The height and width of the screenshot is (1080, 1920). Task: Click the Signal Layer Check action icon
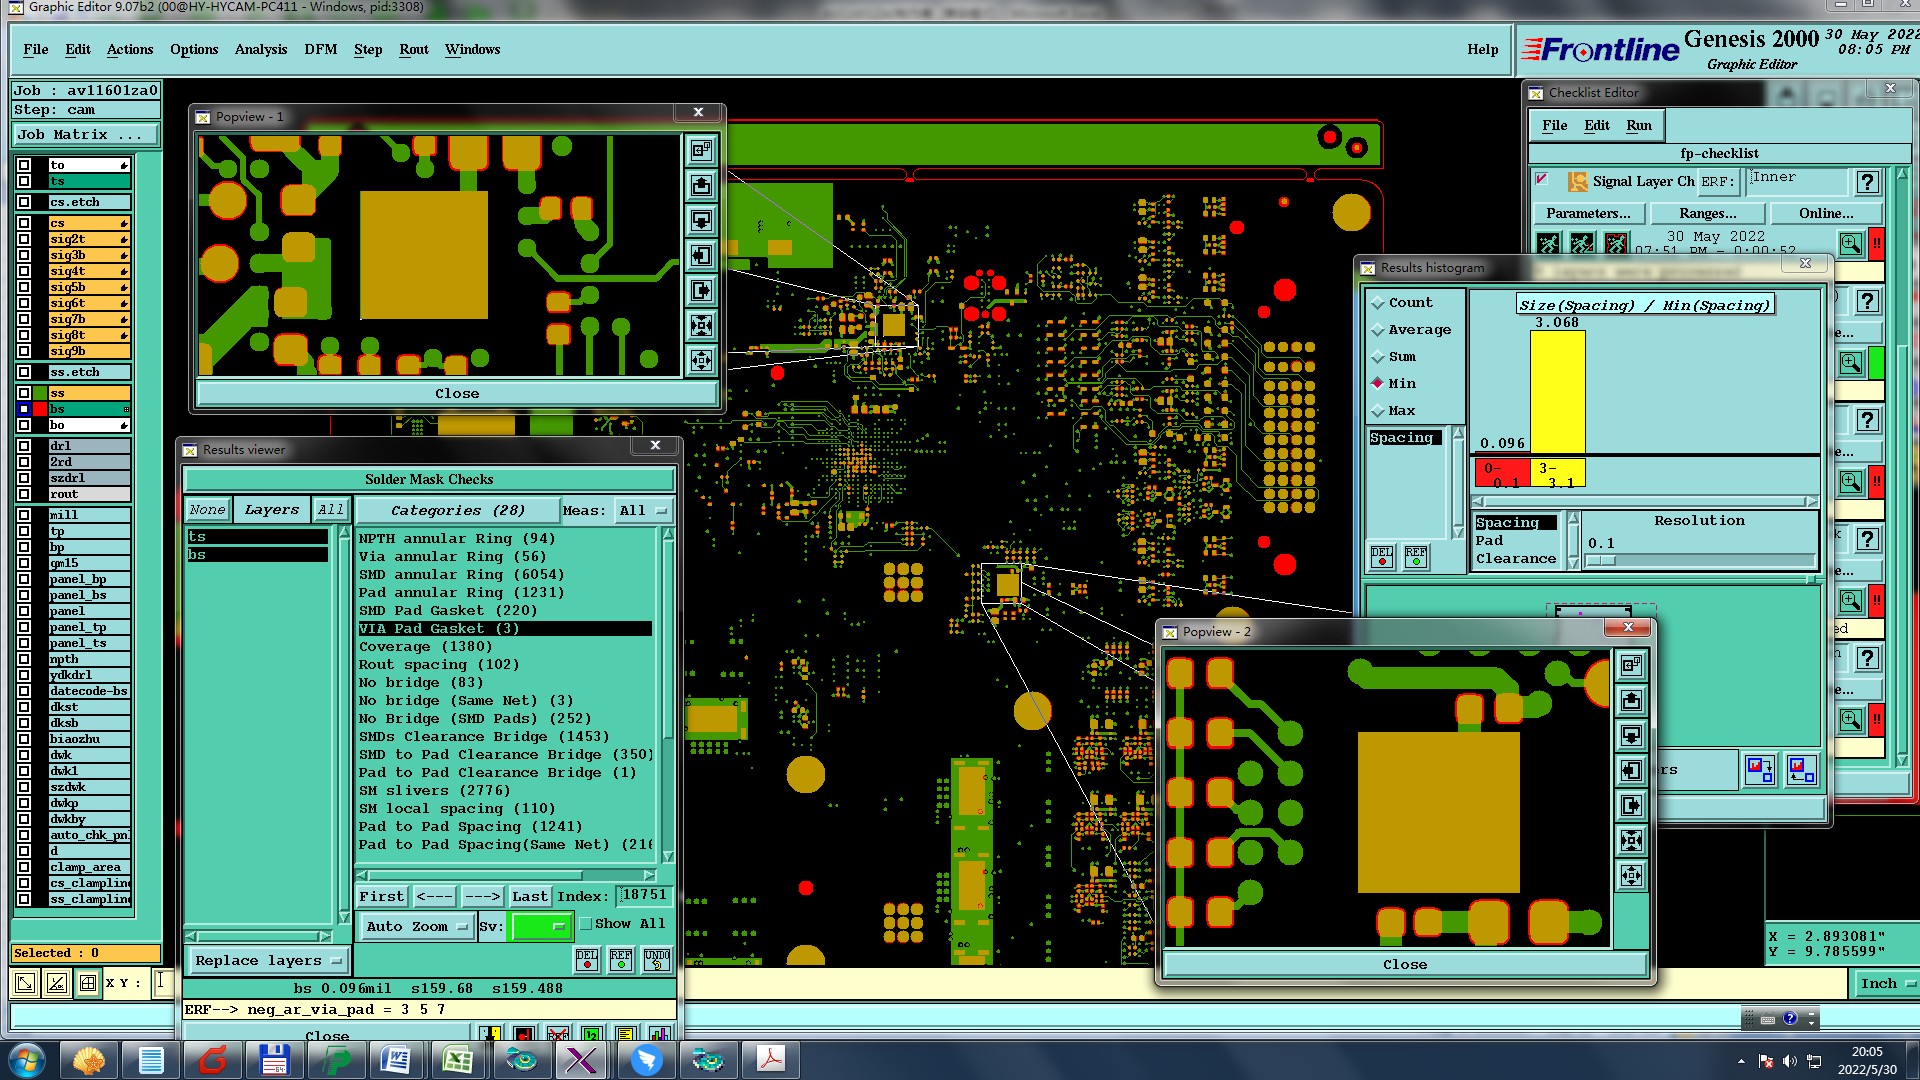[x=1578, y=181]
